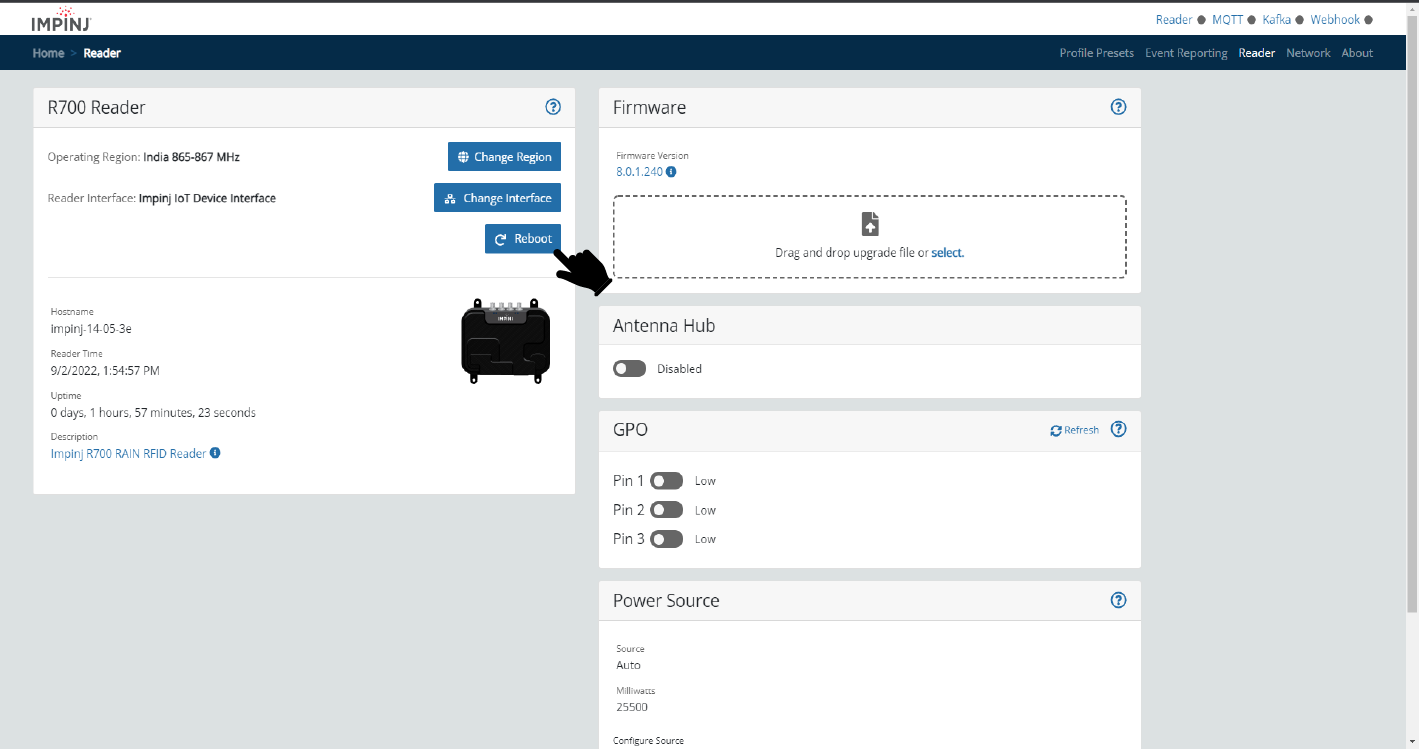Image resolution: width=1419 pixels, height=749 pixels.
Task: Click the R700 reader device image
Action: click(x=505, y=342)
